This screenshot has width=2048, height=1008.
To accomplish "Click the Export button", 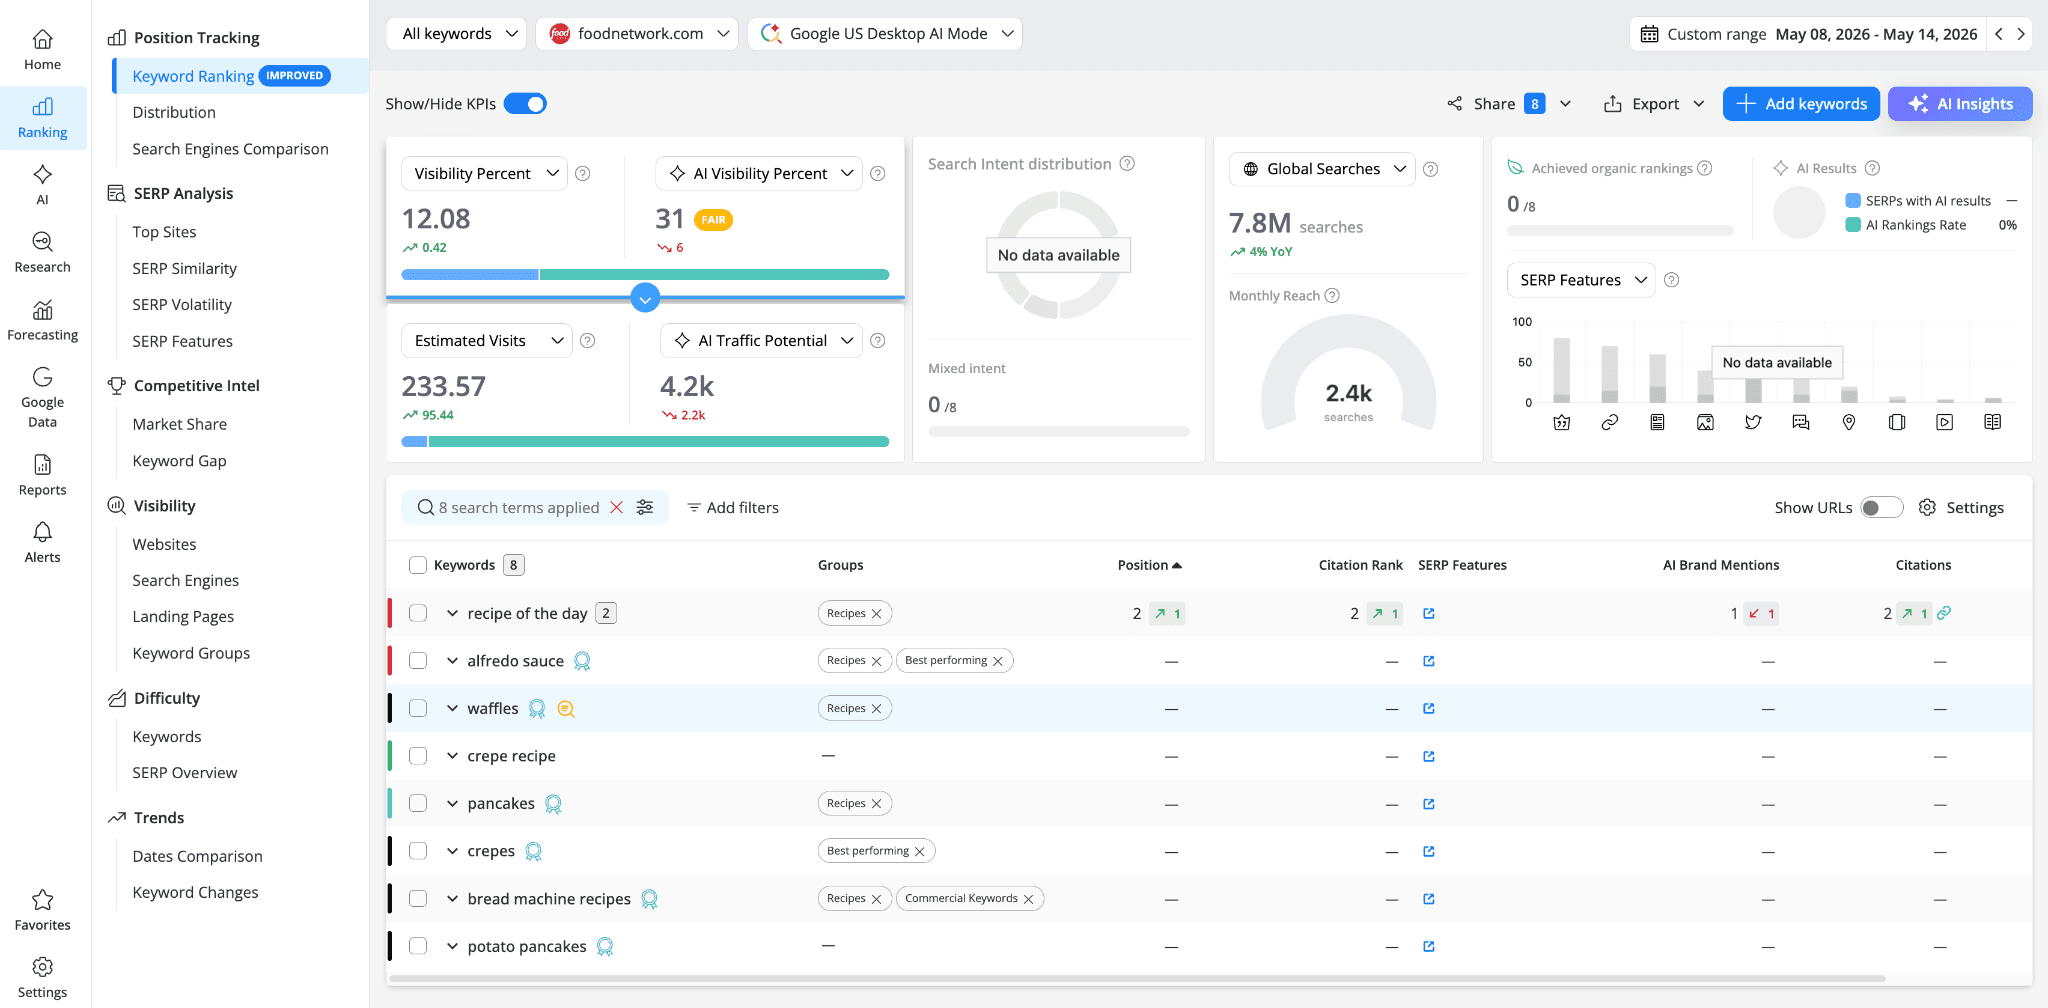I will pos(1655,104).
